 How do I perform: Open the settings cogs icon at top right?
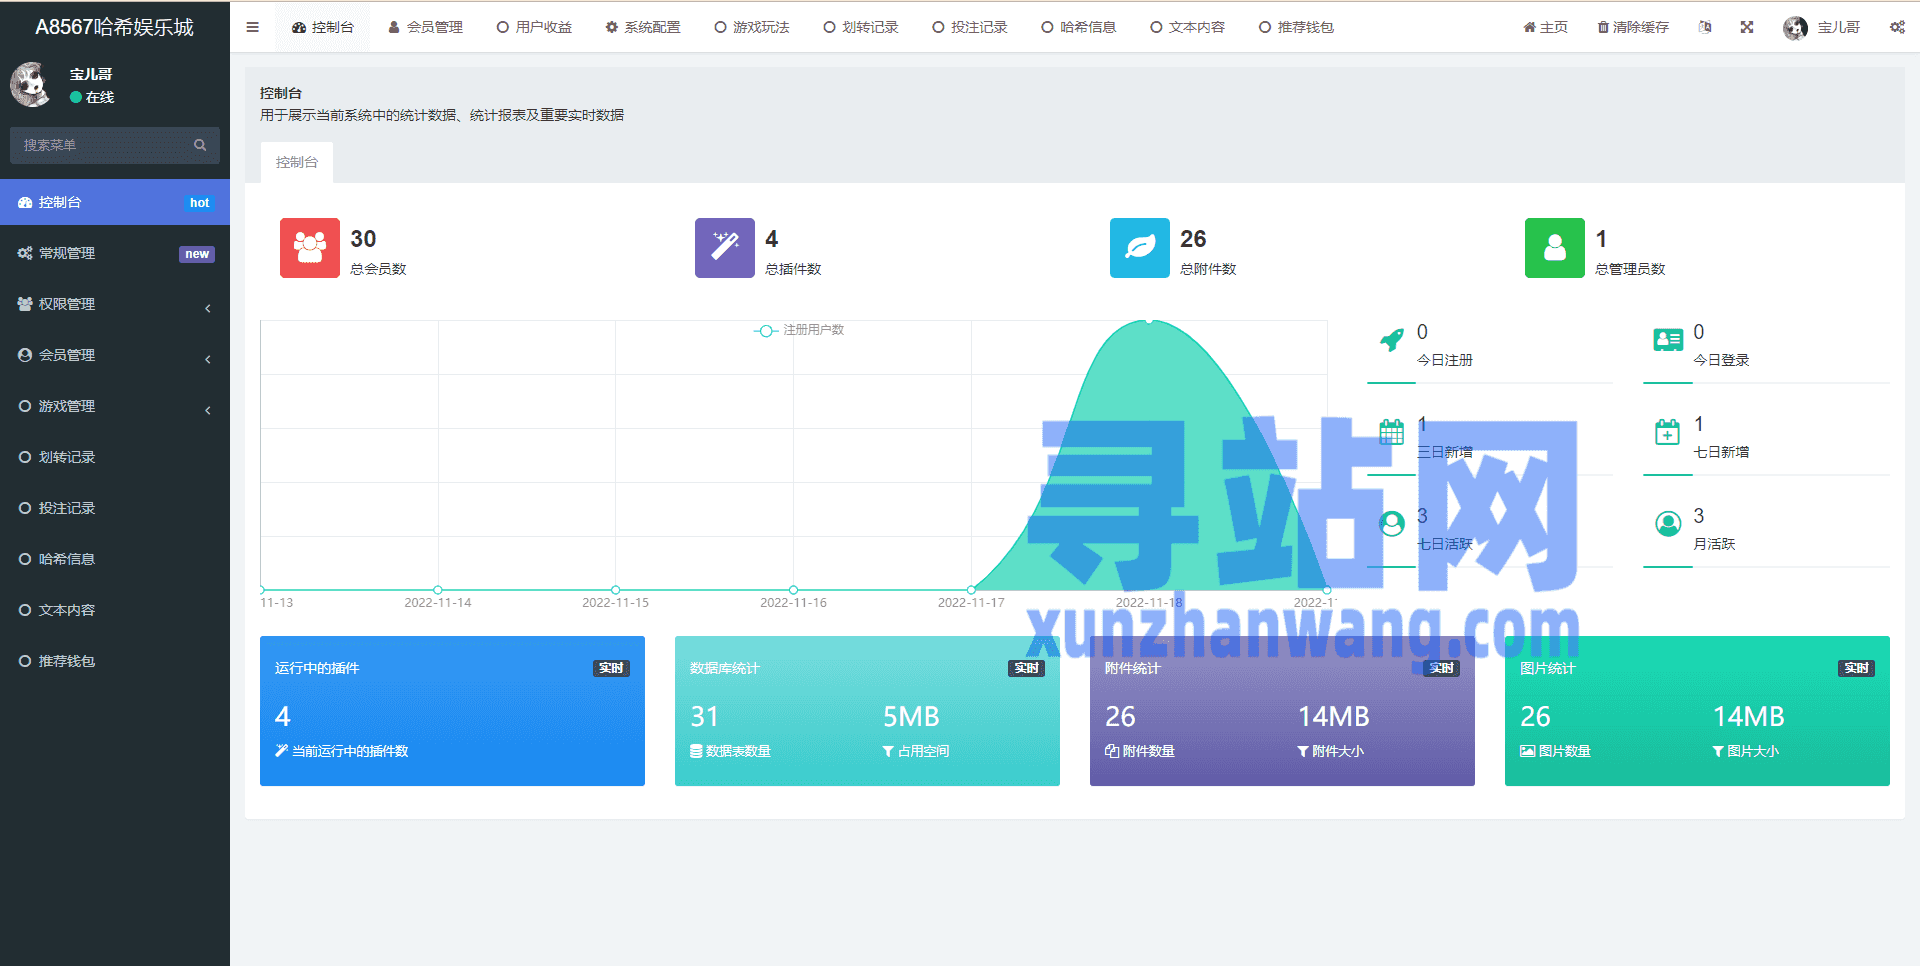pyautogui.click(x=1897, y=27)
